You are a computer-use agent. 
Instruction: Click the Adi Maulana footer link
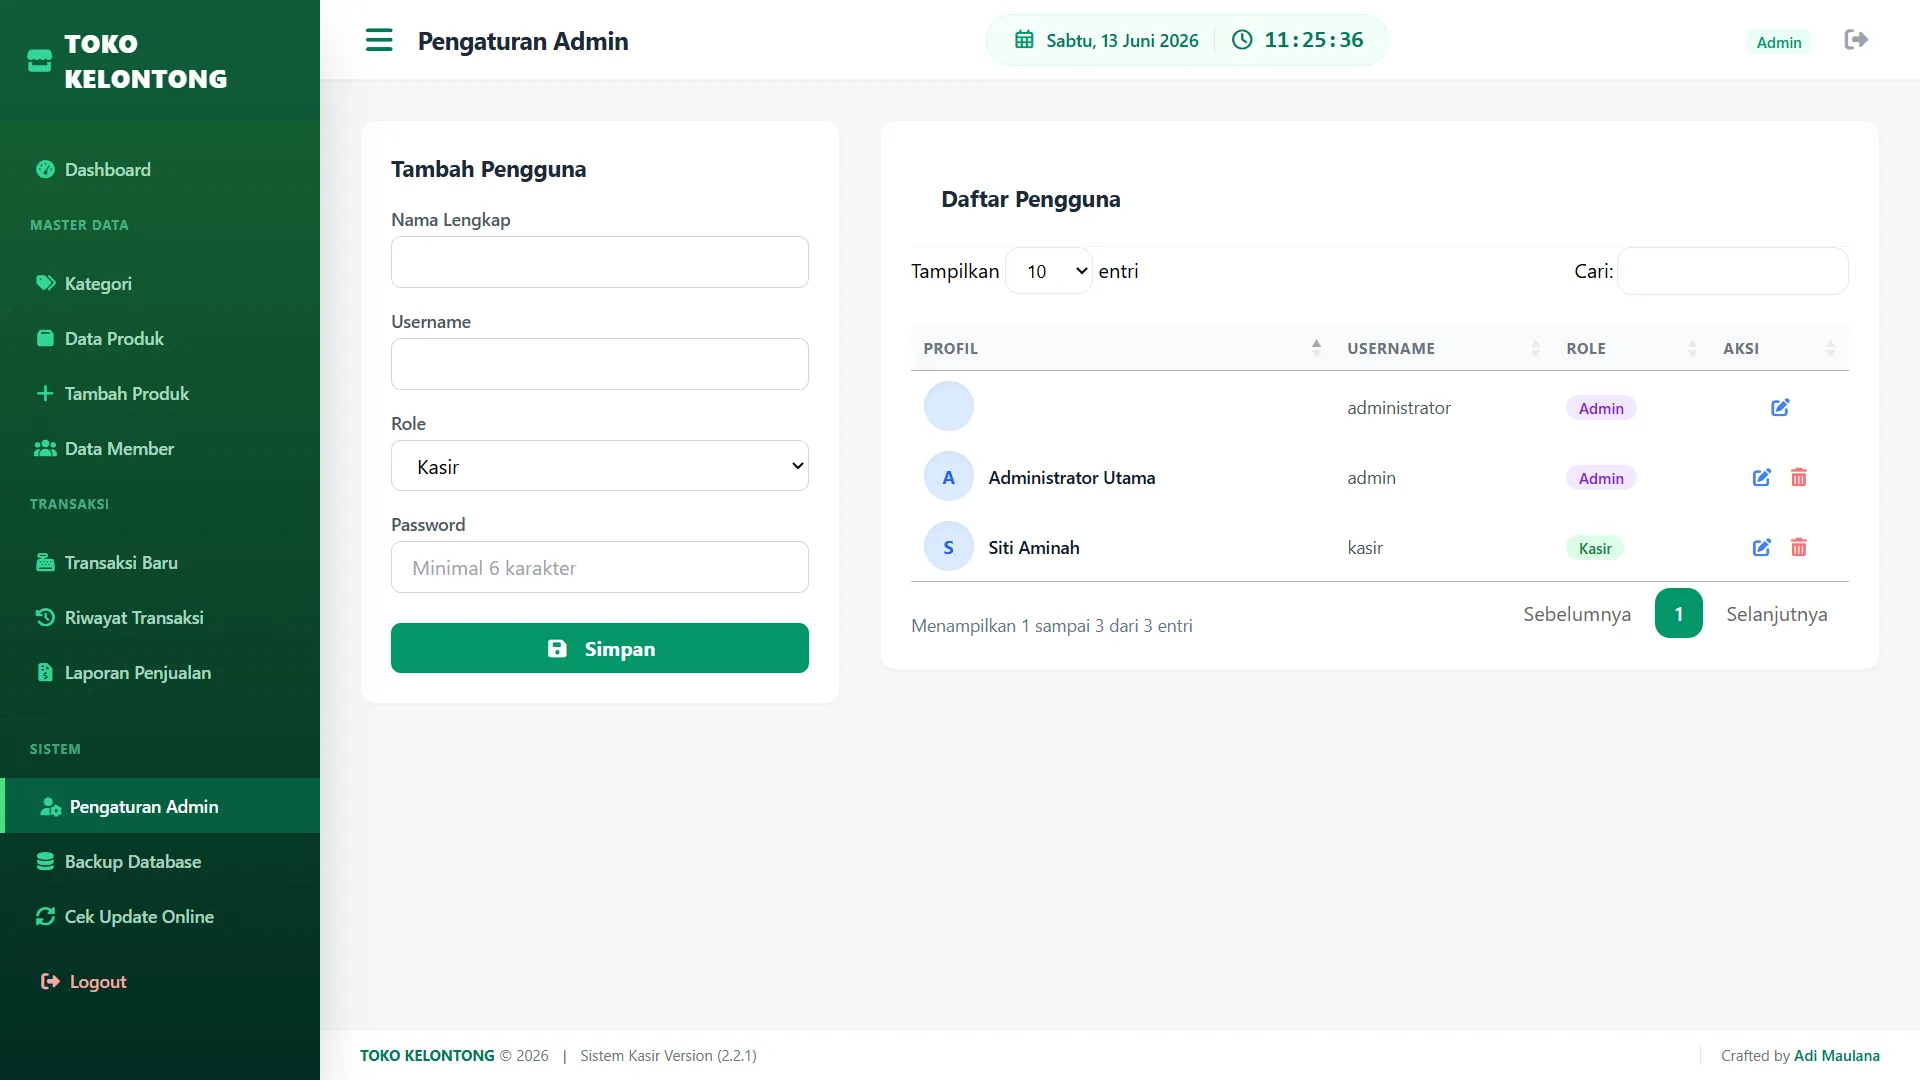click(1836, 1056)
